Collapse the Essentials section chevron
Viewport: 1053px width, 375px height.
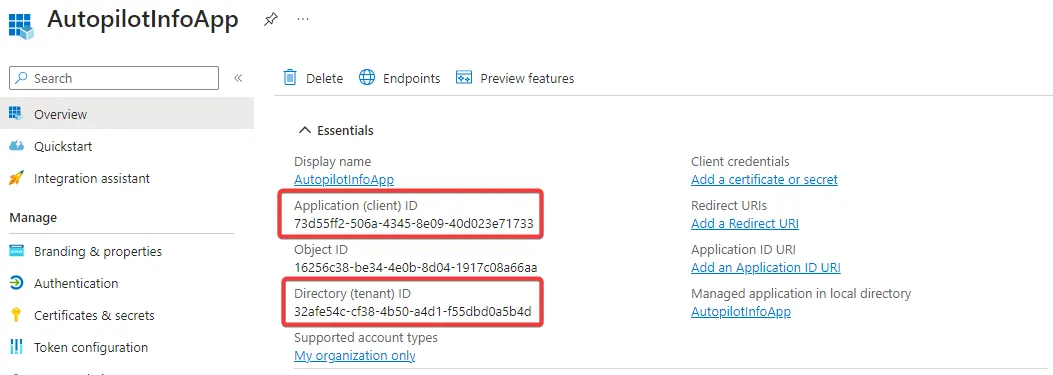click(x=306, y=130)
